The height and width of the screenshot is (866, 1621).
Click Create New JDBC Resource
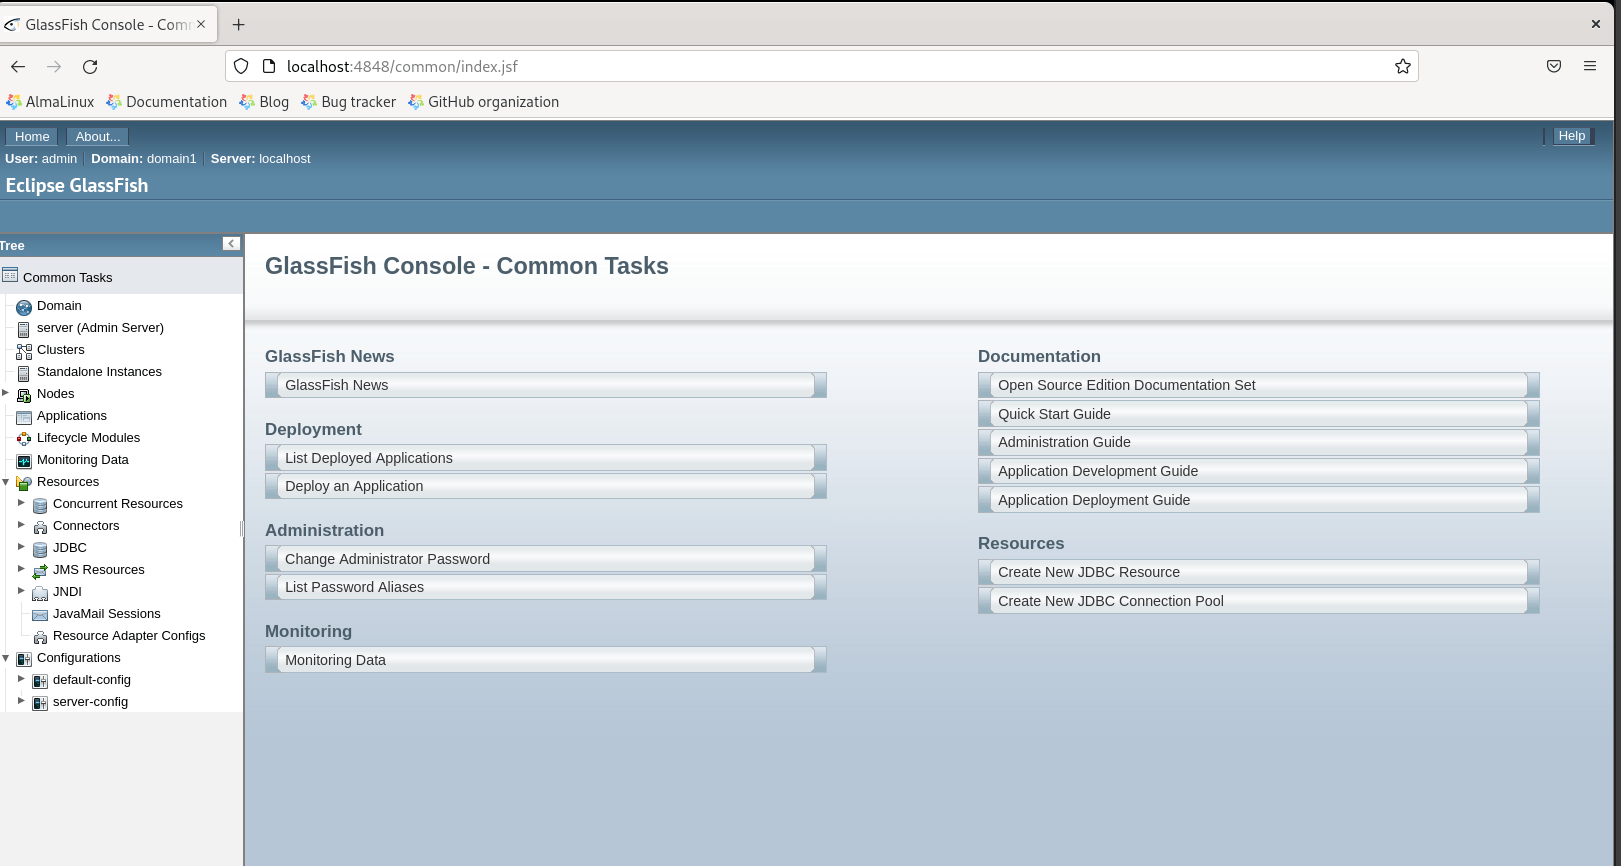[x=1258, y=572]
